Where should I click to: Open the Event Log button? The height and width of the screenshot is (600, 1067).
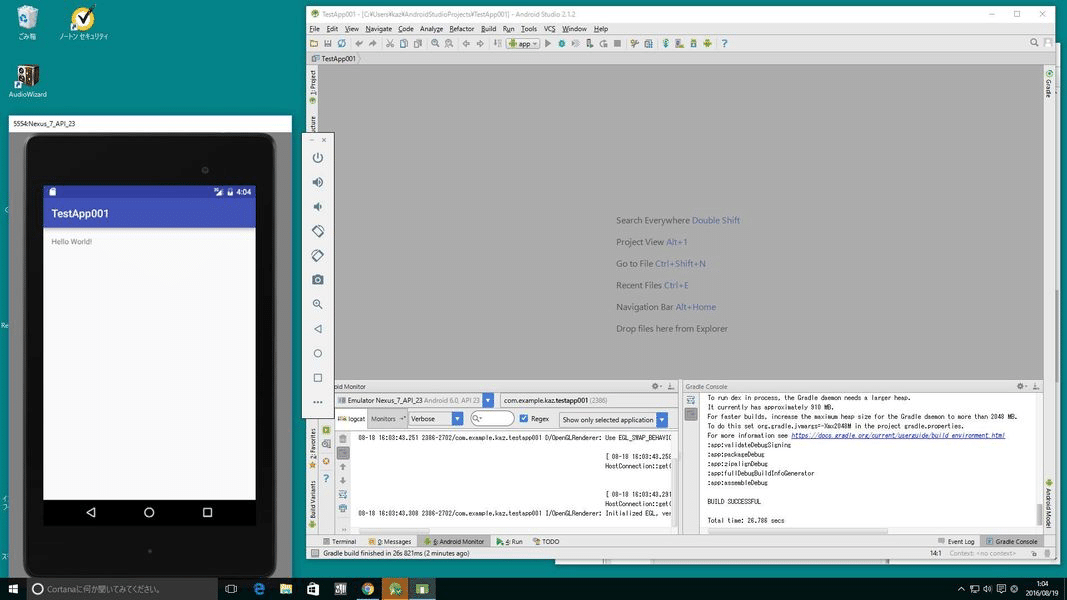click(956, 541)
